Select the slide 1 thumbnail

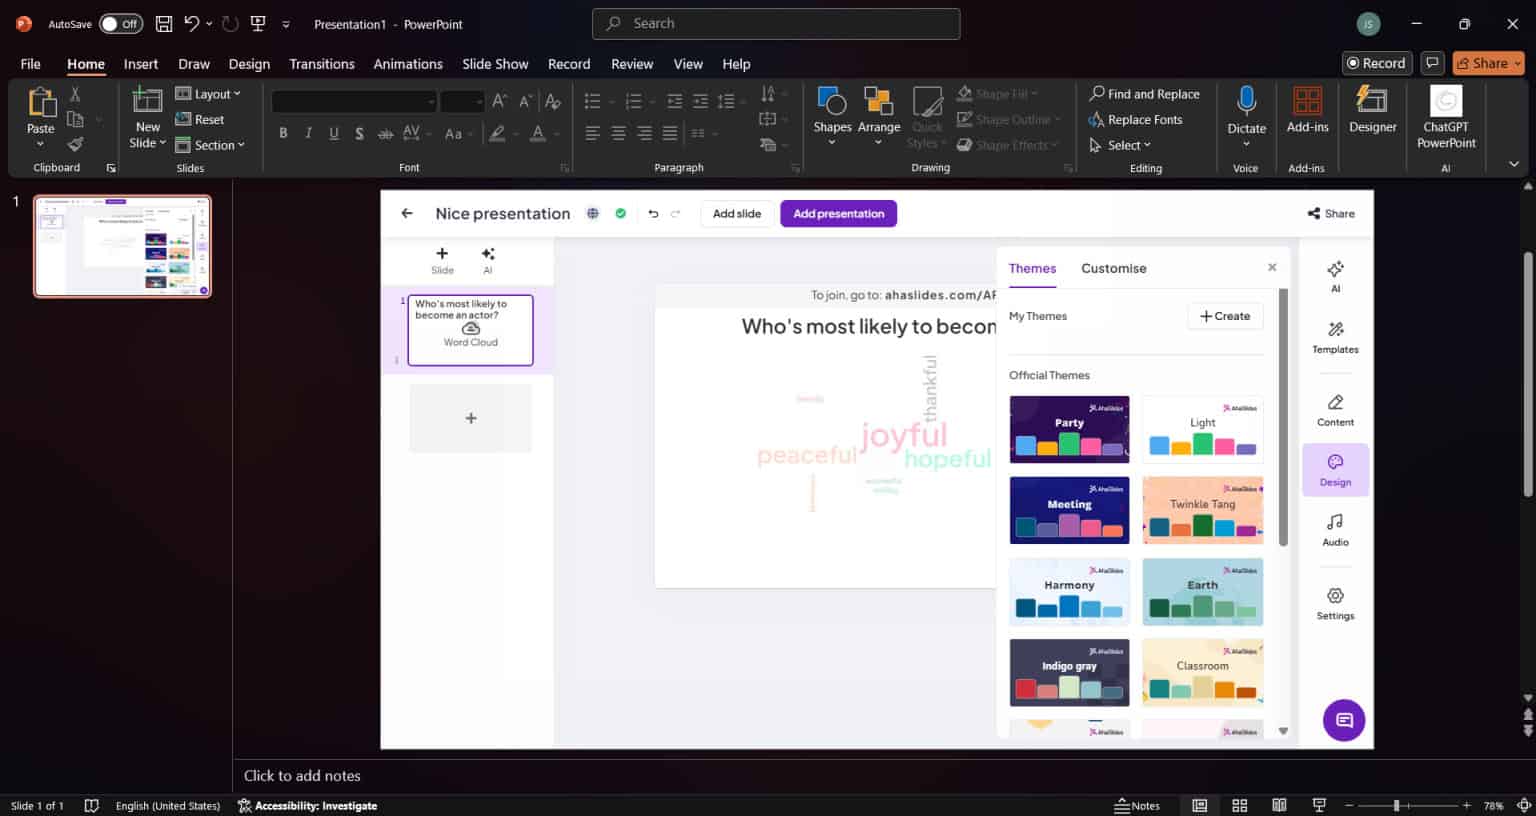122,247
